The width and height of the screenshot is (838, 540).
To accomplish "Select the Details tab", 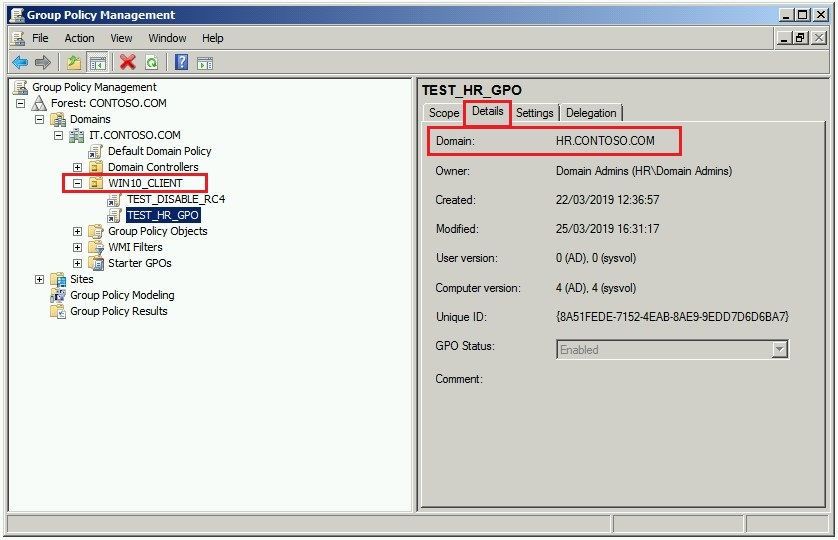I will (x=487, y=112).
